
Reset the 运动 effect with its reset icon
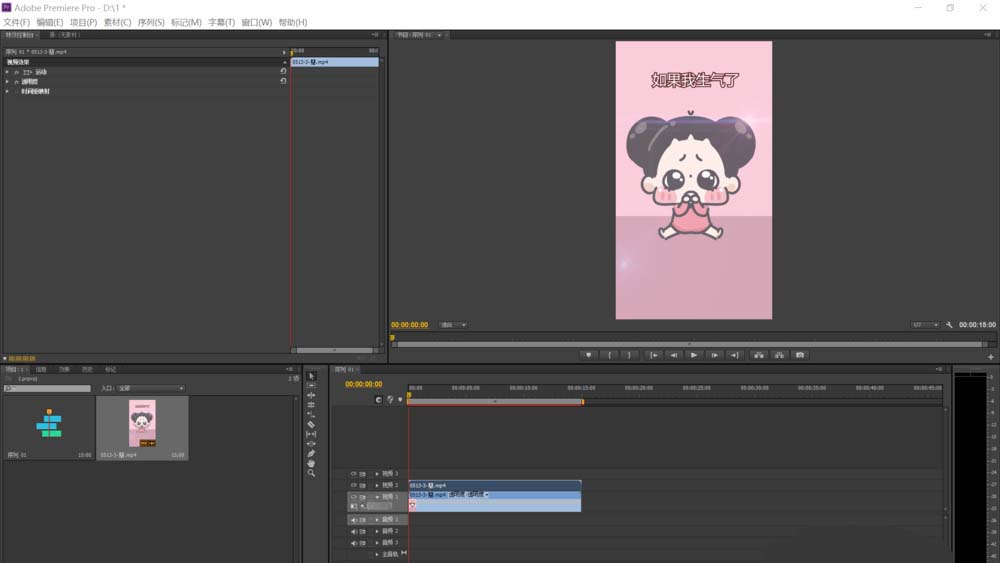tap(283, 72)
